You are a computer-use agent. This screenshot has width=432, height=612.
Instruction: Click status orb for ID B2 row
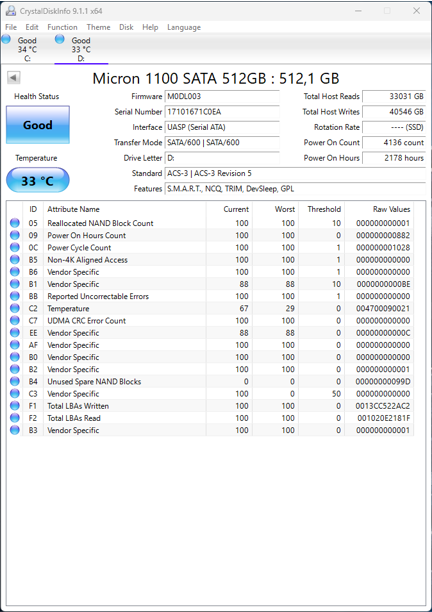tap(14, 369)
